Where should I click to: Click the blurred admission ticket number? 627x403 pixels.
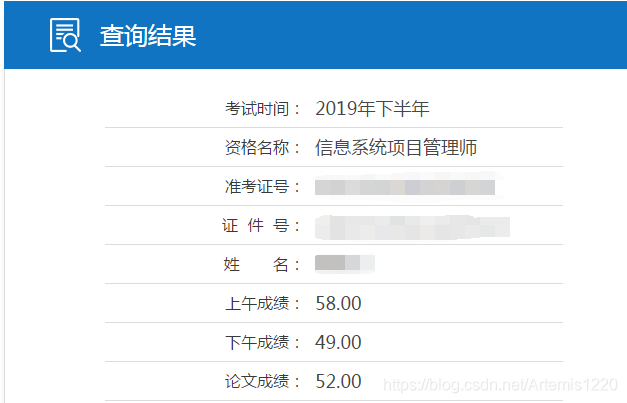[x=405, y=187]
